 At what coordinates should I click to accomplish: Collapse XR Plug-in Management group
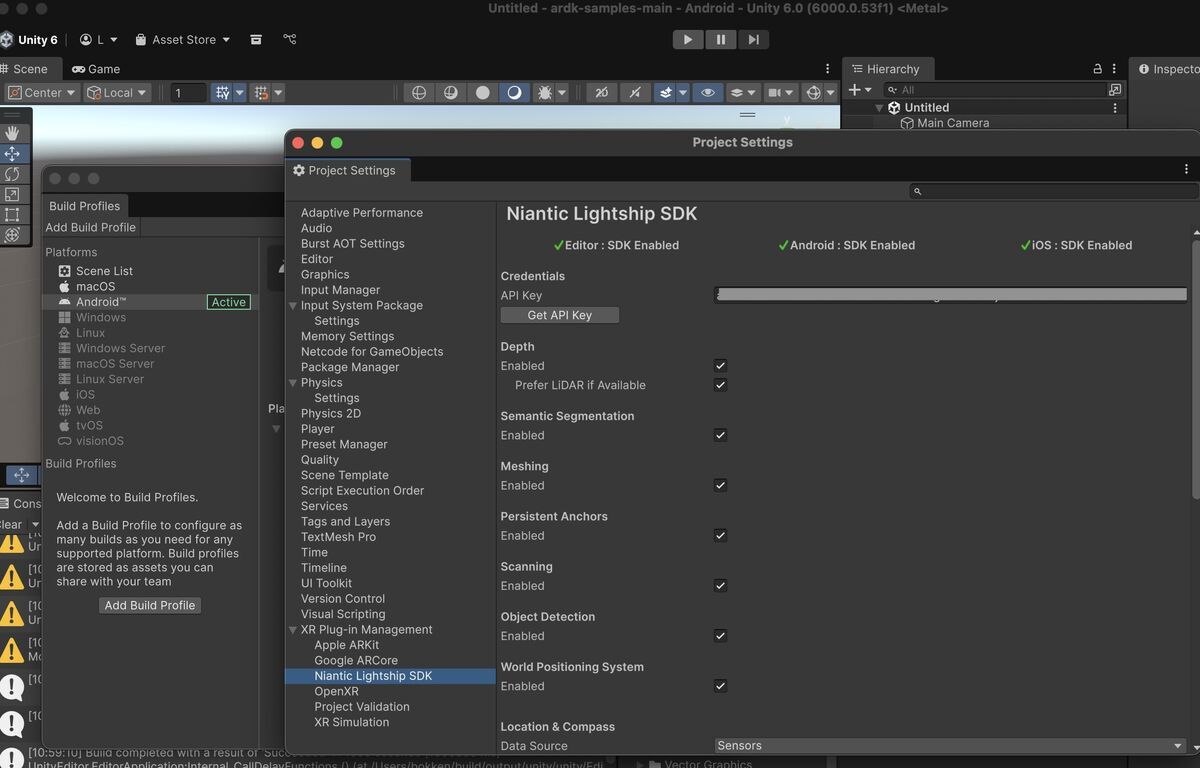(293, 630)
